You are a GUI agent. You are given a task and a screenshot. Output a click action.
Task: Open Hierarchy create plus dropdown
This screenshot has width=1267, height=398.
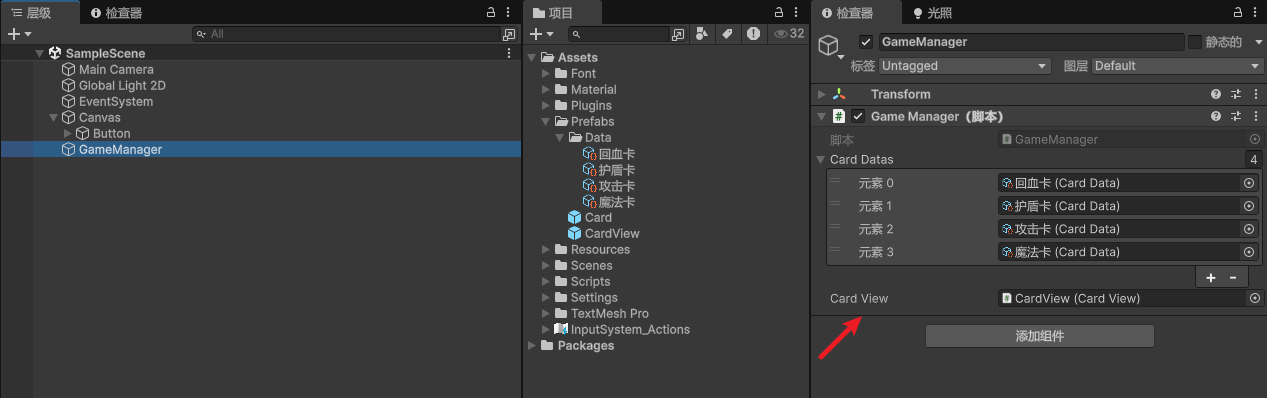point(20,34)
